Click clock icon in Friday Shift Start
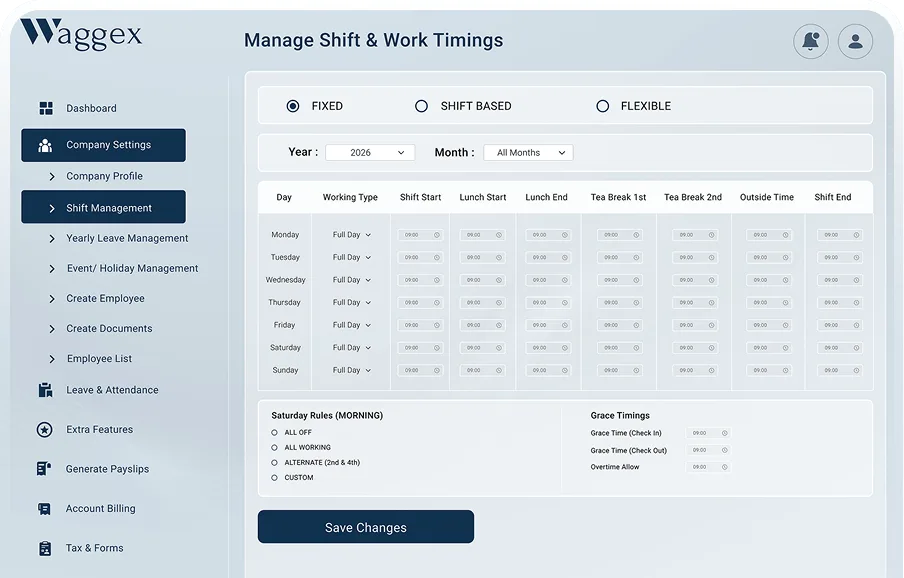Viewport: 904px width, 578px height. pos(436,325)
